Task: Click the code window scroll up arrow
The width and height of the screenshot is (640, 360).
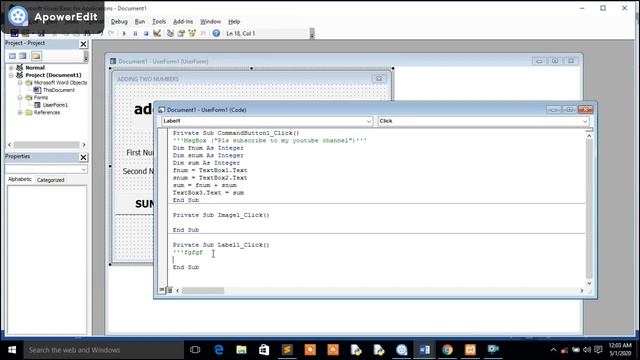Action: 589,135
